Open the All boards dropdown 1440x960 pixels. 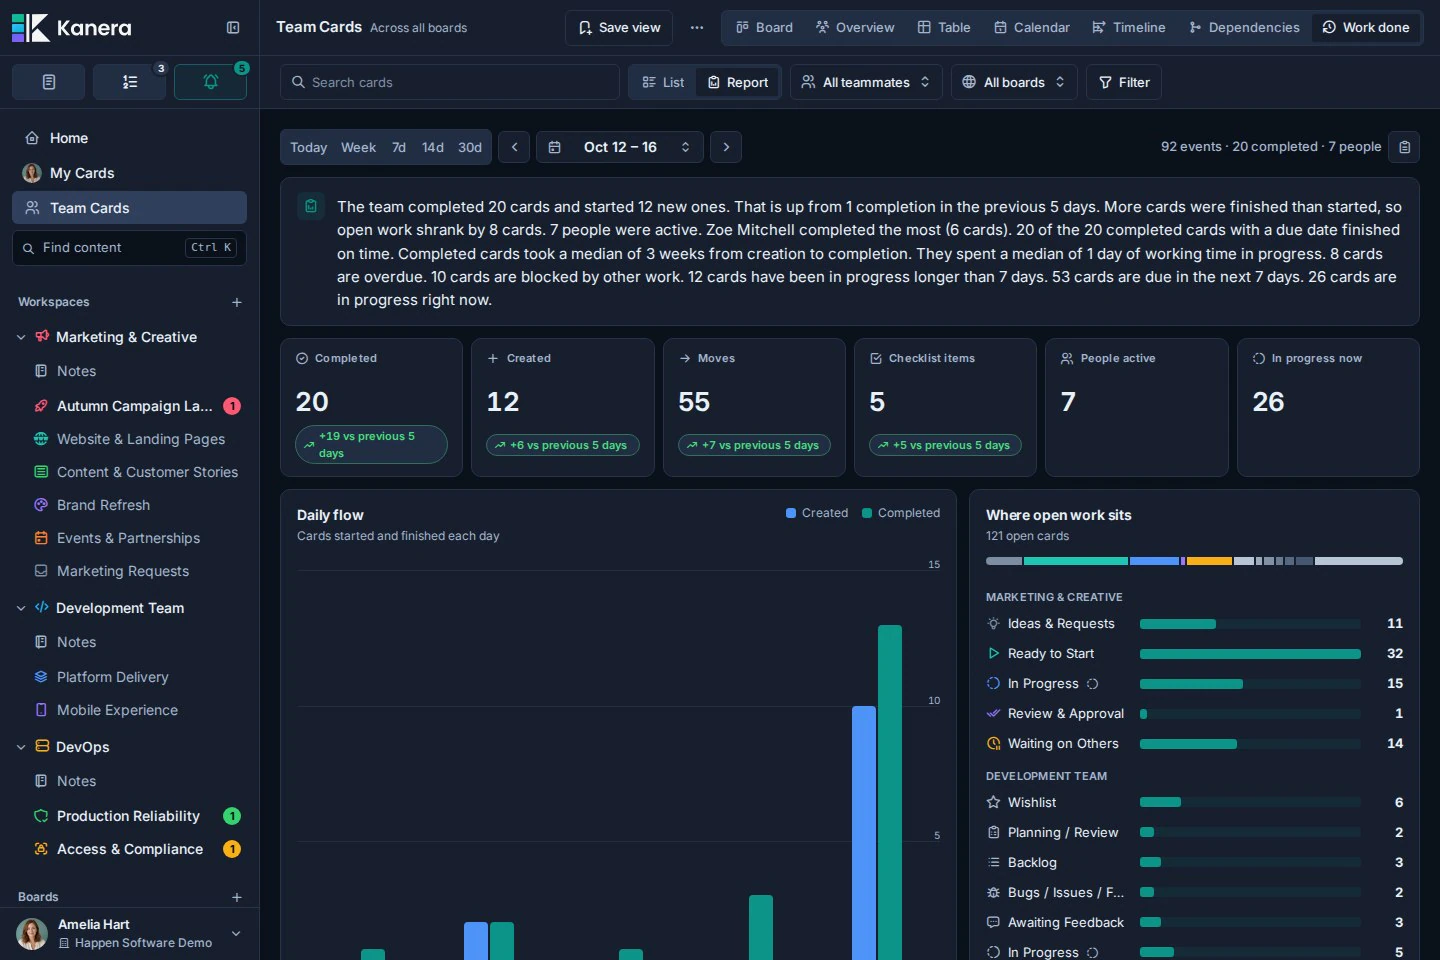[1014, 82]
